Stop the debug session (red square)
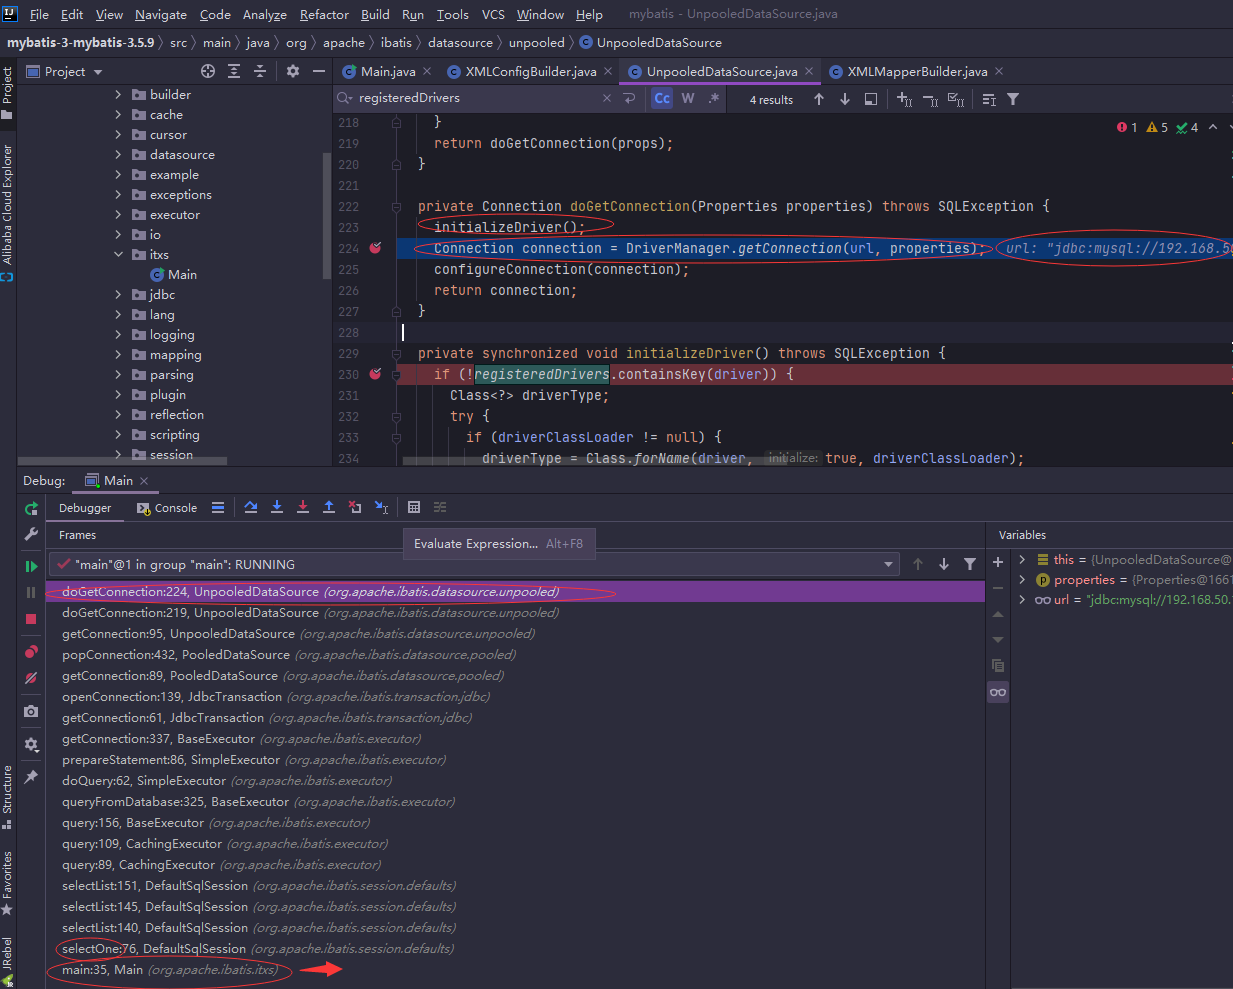The height and width of the screenshot is (989, 1233). click(x=31, y=619)
